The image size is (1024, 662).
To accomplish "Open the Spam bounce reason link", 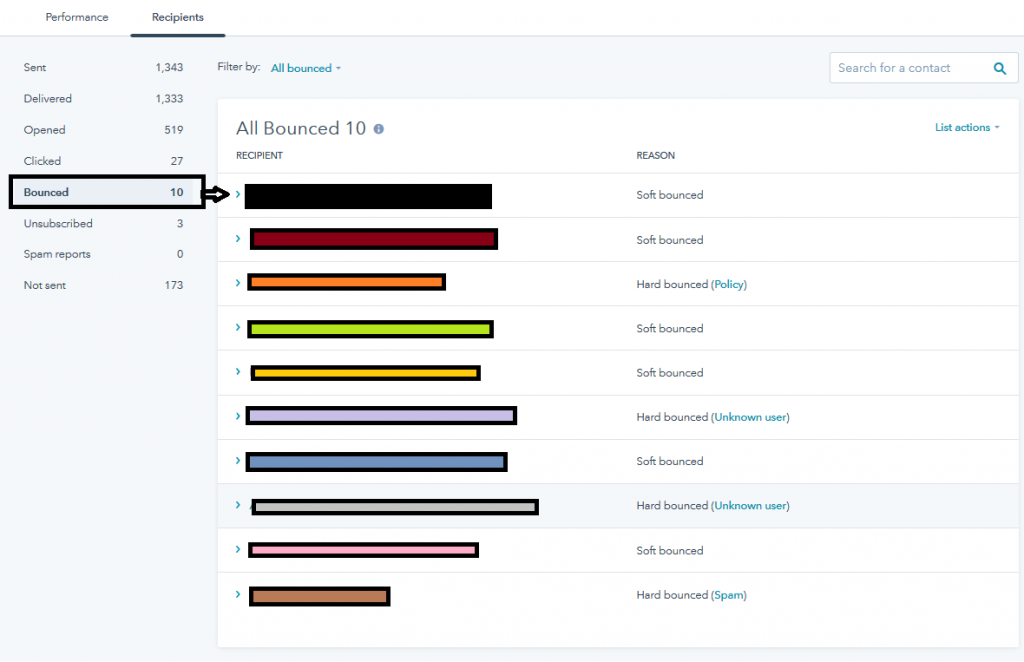I will pos(728,595).
